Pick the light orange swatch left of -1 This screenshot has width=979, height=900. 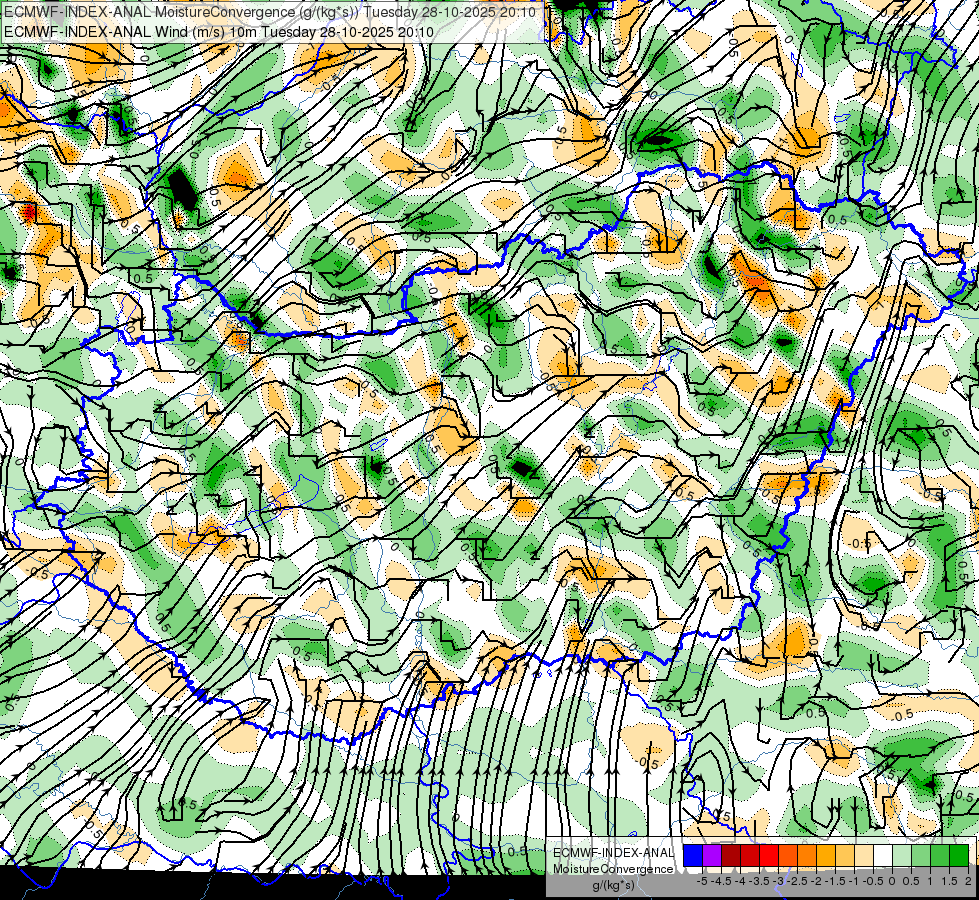845,856
